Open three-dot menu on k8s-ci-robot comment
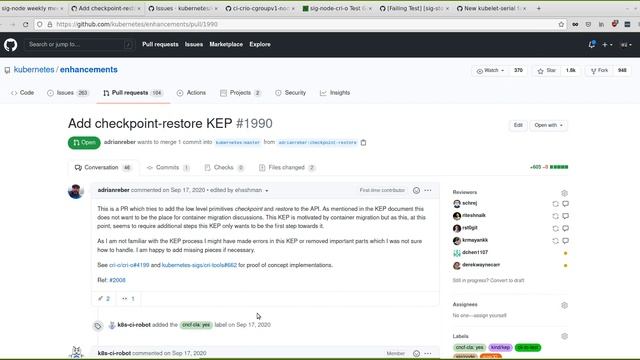 [x=428, y=353]
